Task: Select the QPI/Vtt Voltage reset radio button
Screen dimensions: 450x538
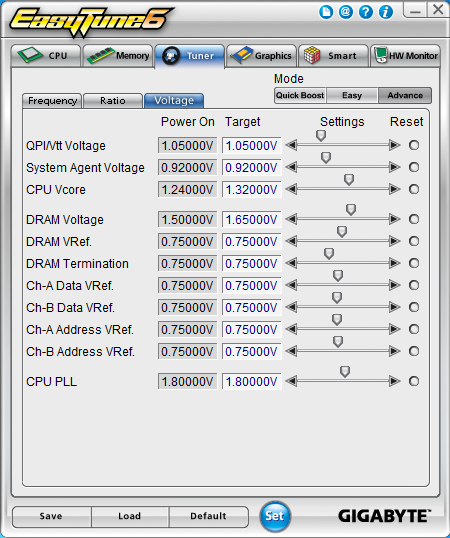Action: pyautogui.click(x=414, y=145)
